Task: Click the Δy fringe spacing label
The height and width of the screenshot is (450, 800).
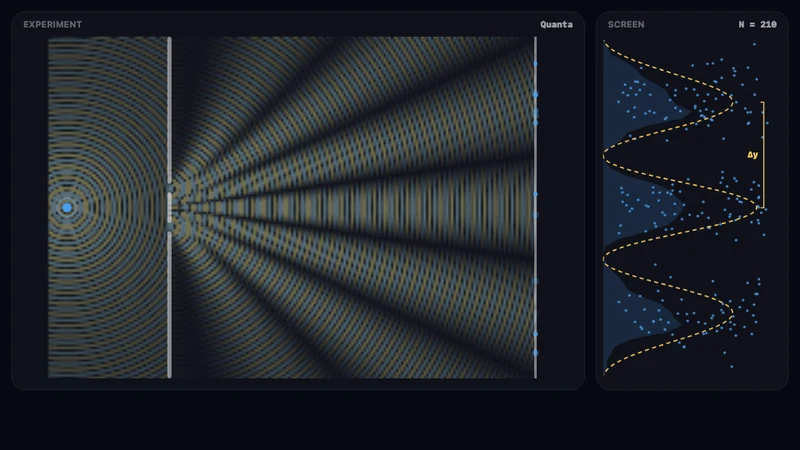Action: click(753, 155)
